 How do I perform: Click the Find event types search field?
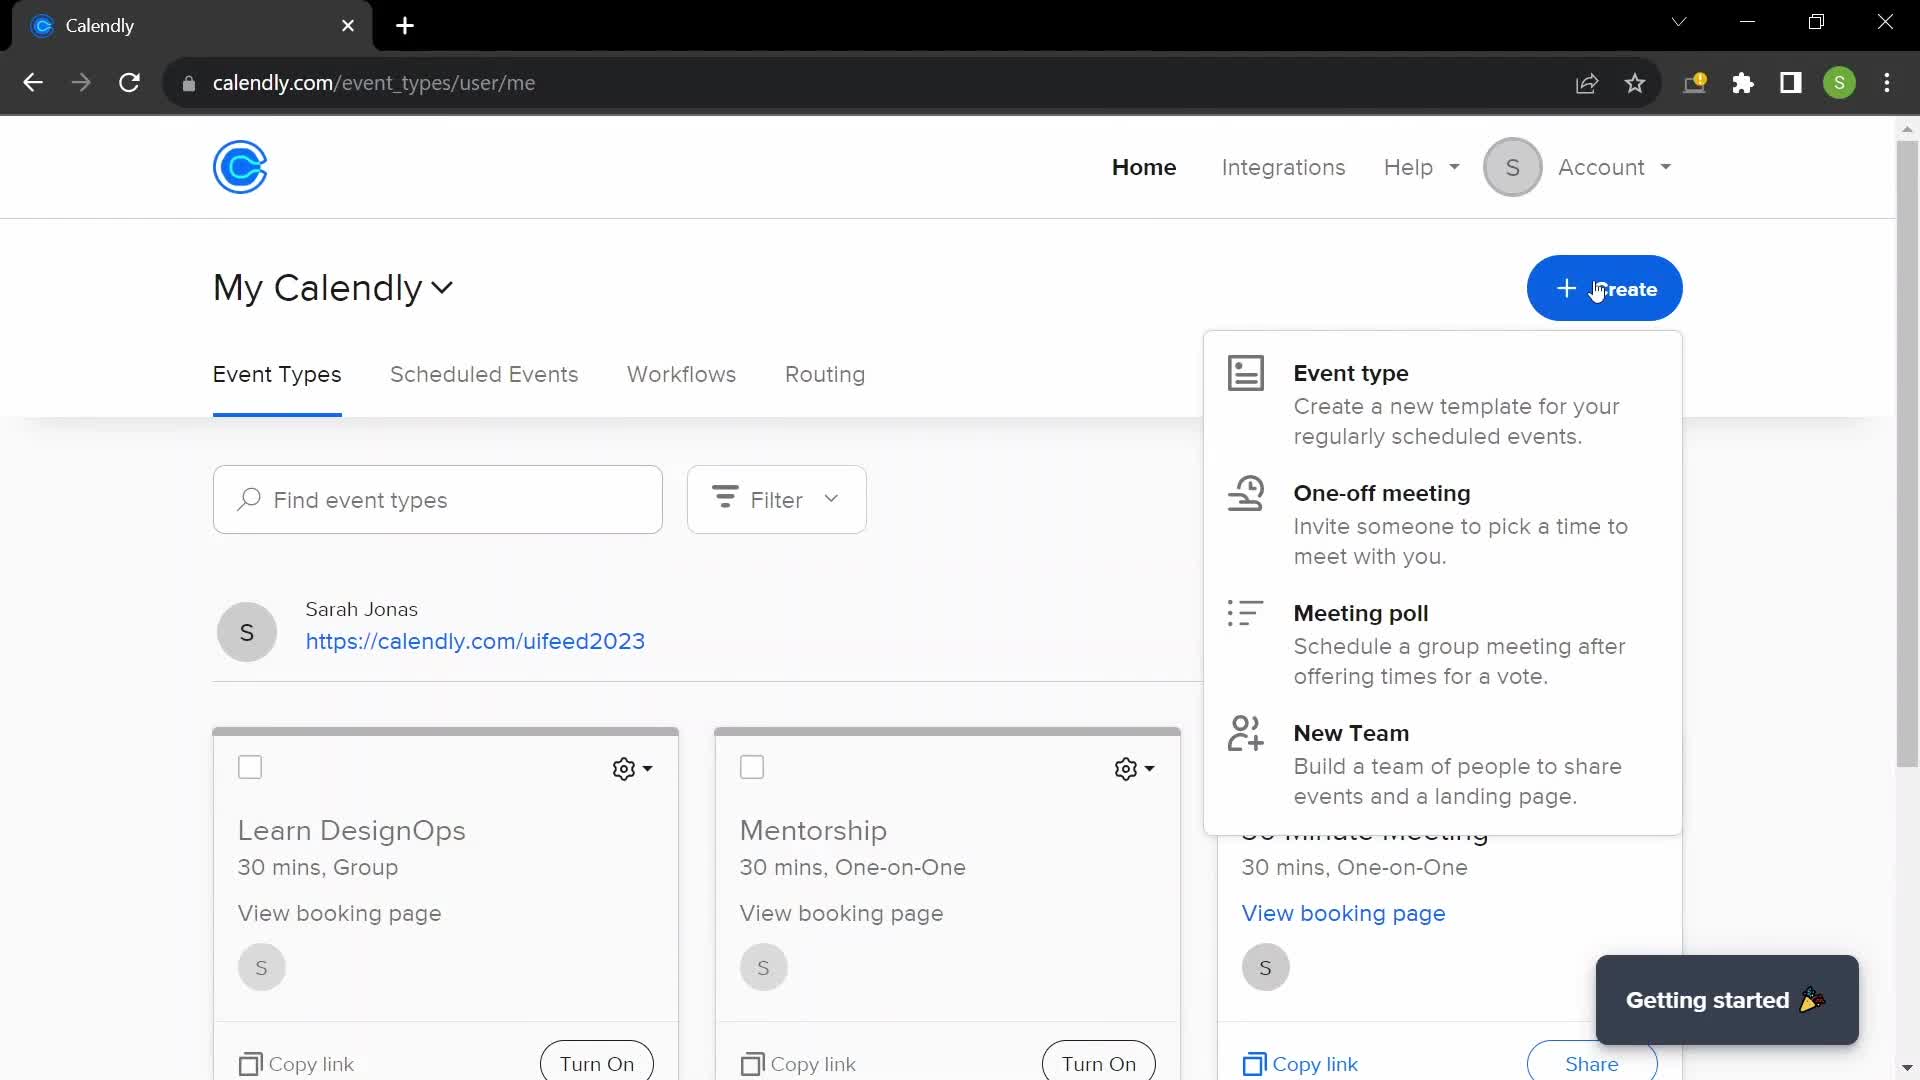pyautogui.click(x=438, y=499)
